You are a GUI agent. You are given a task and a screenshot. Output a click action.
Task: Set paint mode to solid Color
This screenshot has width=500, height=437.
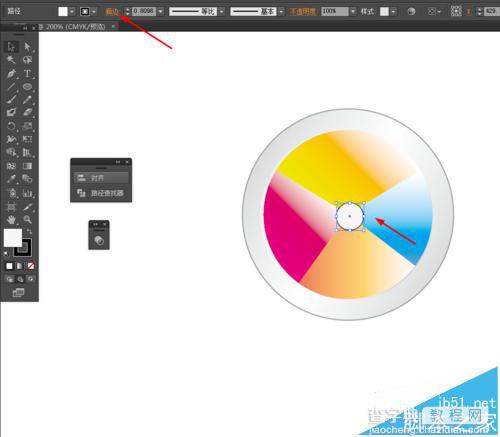pos(9,266)
